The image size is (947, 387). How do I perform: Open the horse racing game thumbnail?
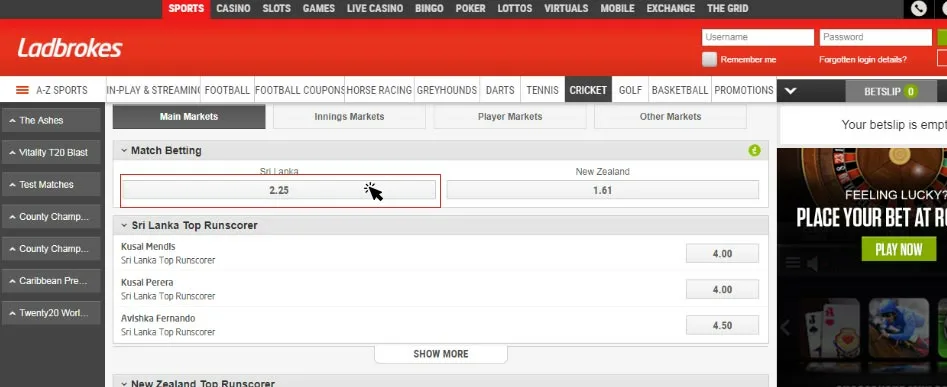pyautogui.click(x=898, y=327)
